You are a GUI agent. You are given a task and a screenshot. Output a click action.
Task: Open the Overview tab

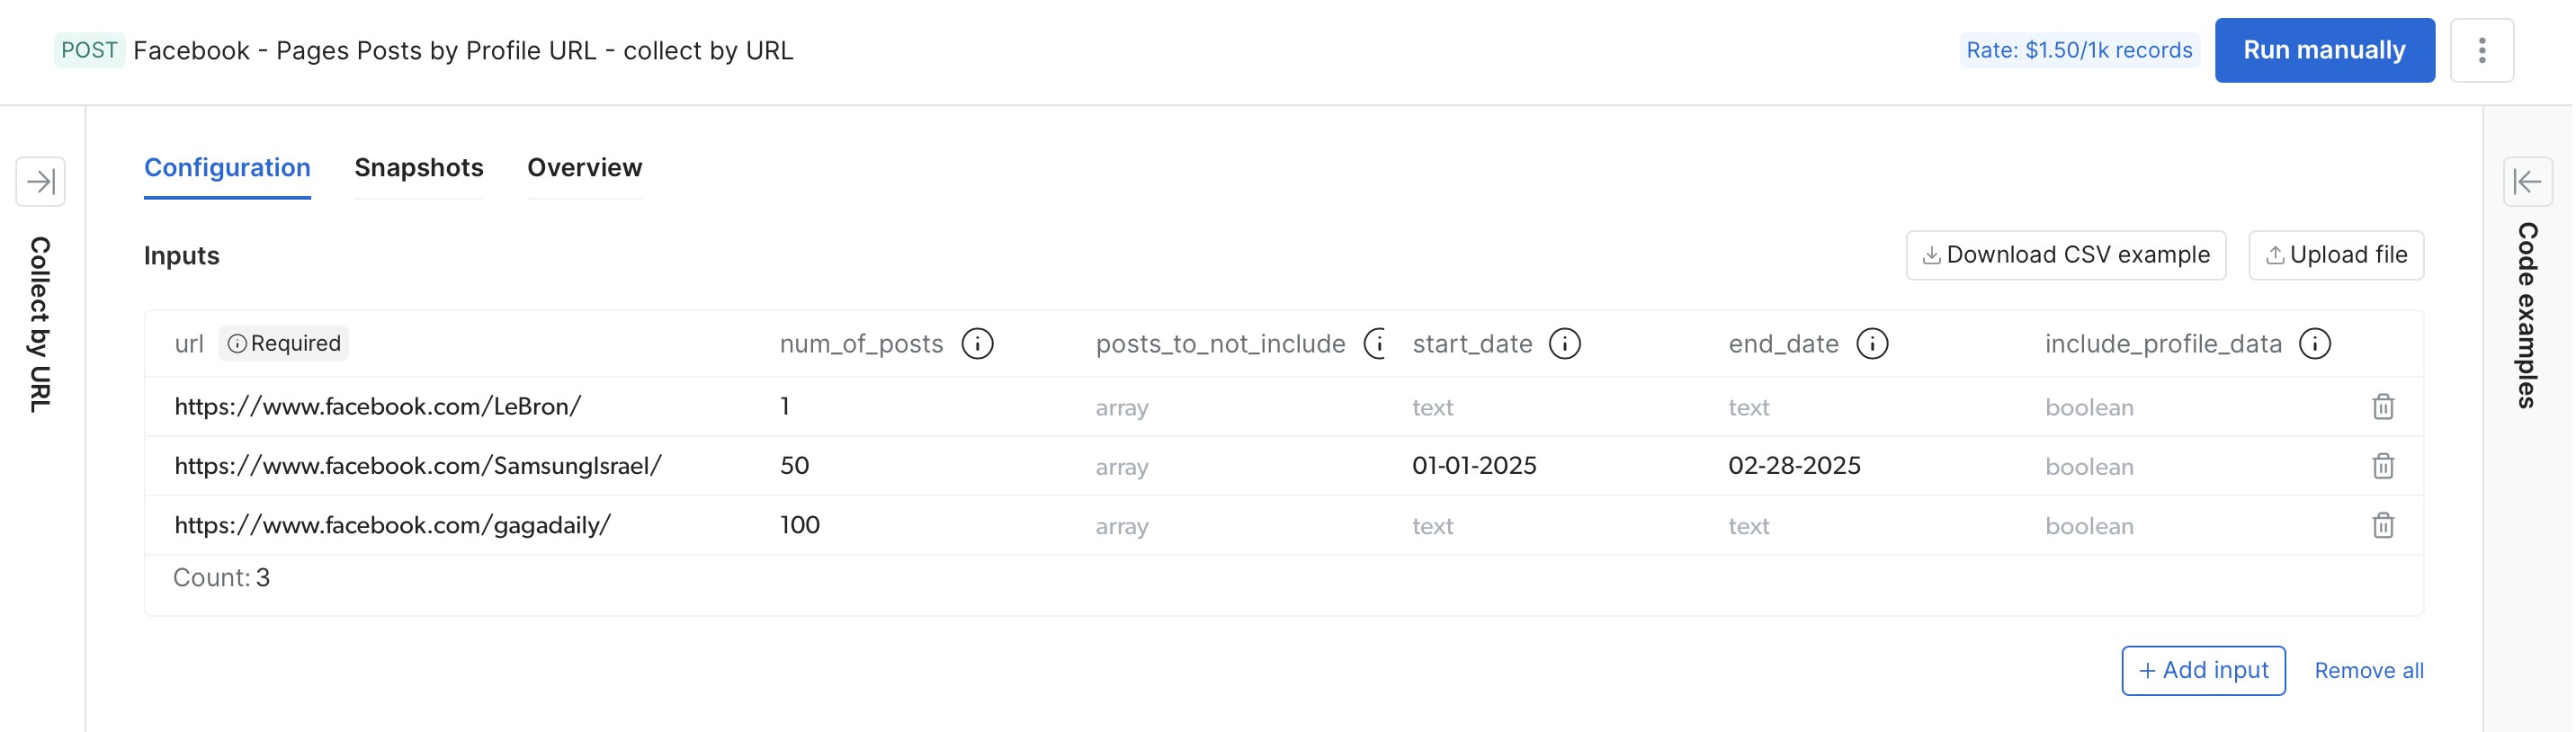(x=584, y=168)
